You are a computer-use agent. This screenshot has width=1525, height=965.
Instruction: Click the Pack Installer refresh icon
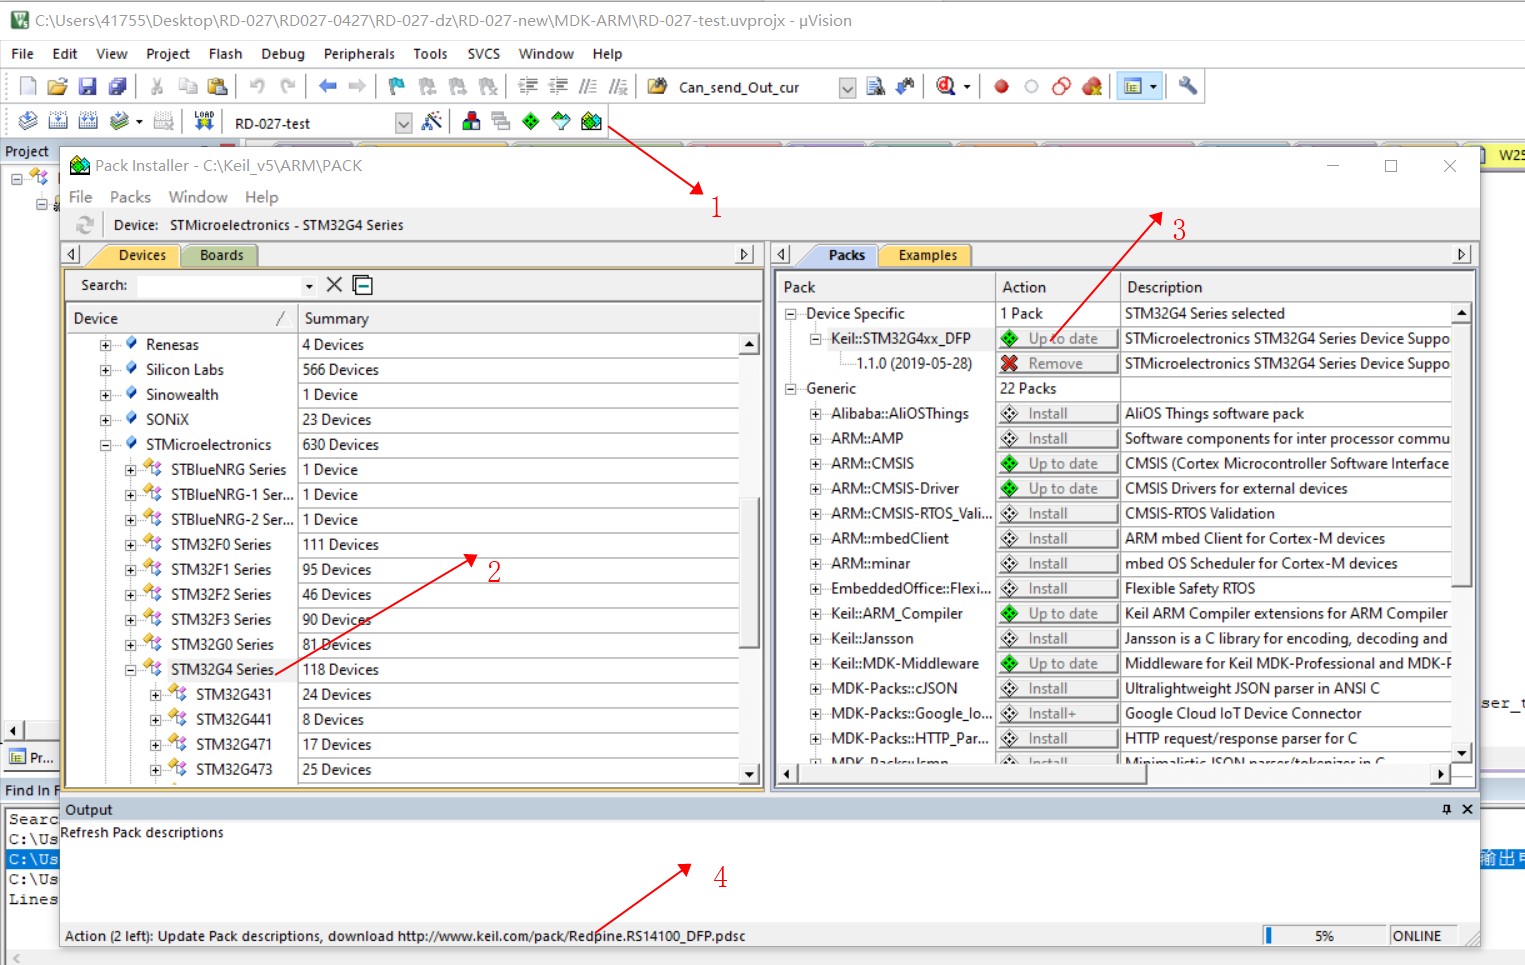pos(85,225)
